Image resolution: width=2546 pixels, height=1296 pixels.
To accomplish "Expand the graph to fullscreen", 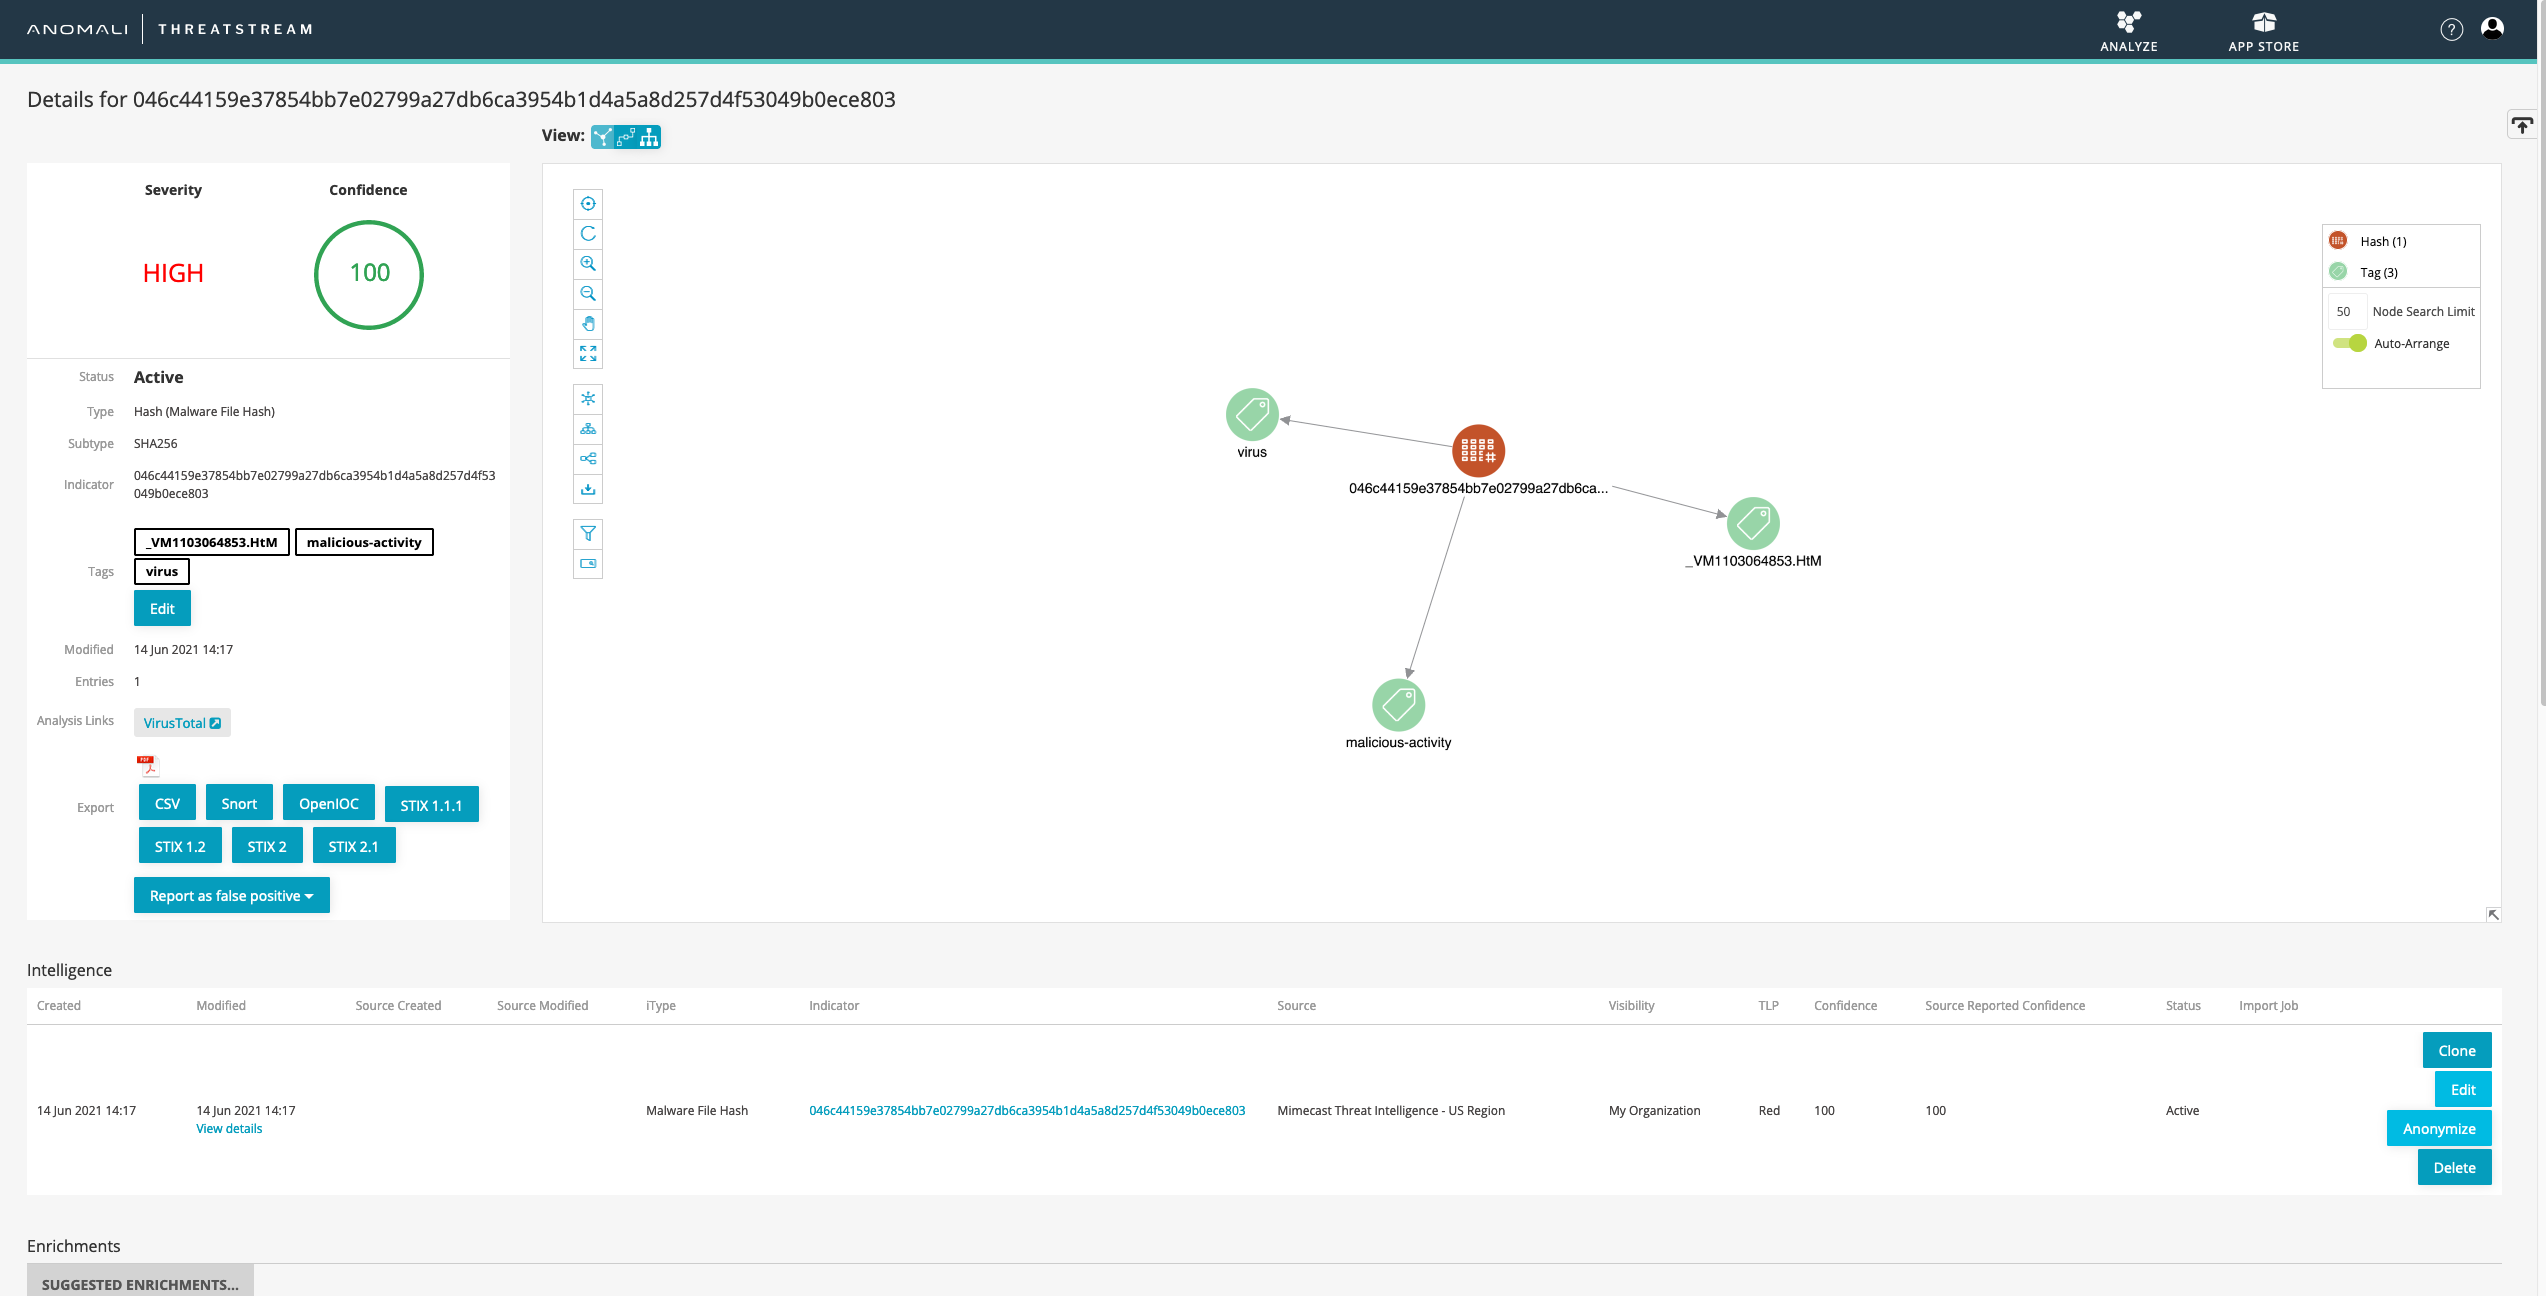I will 588,353.
